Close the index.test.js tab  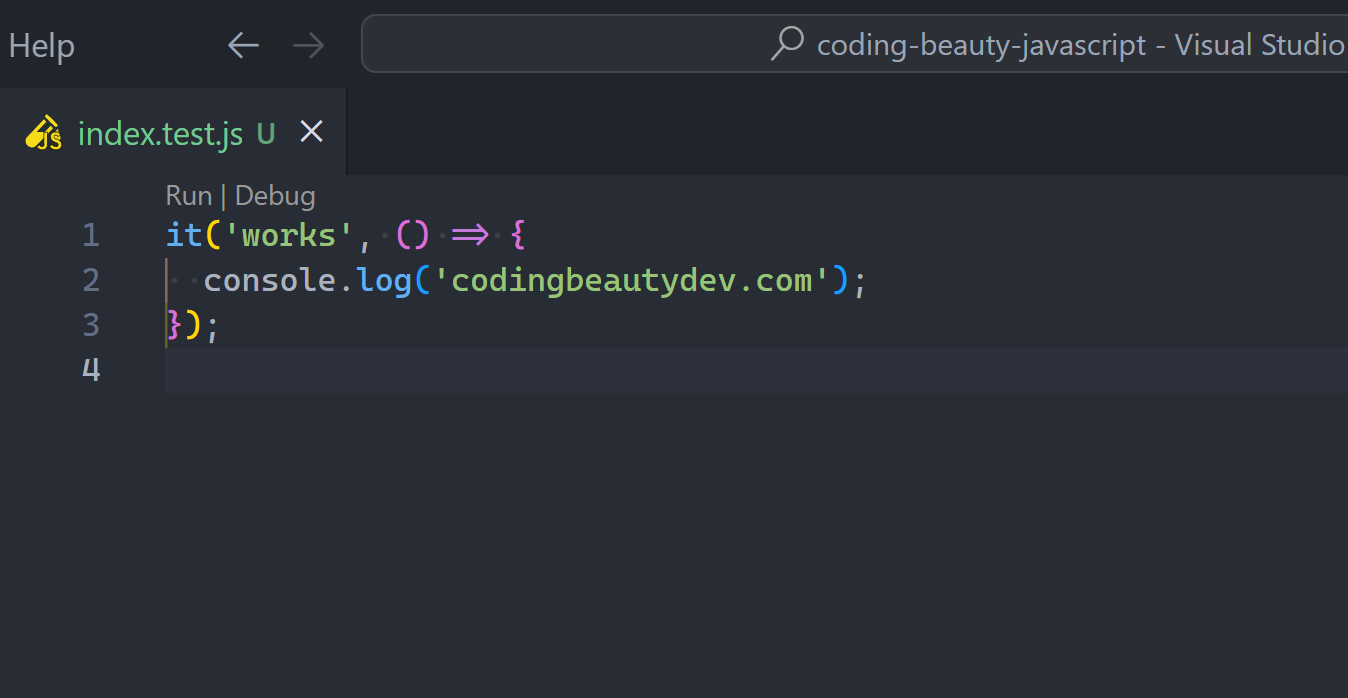312,131
